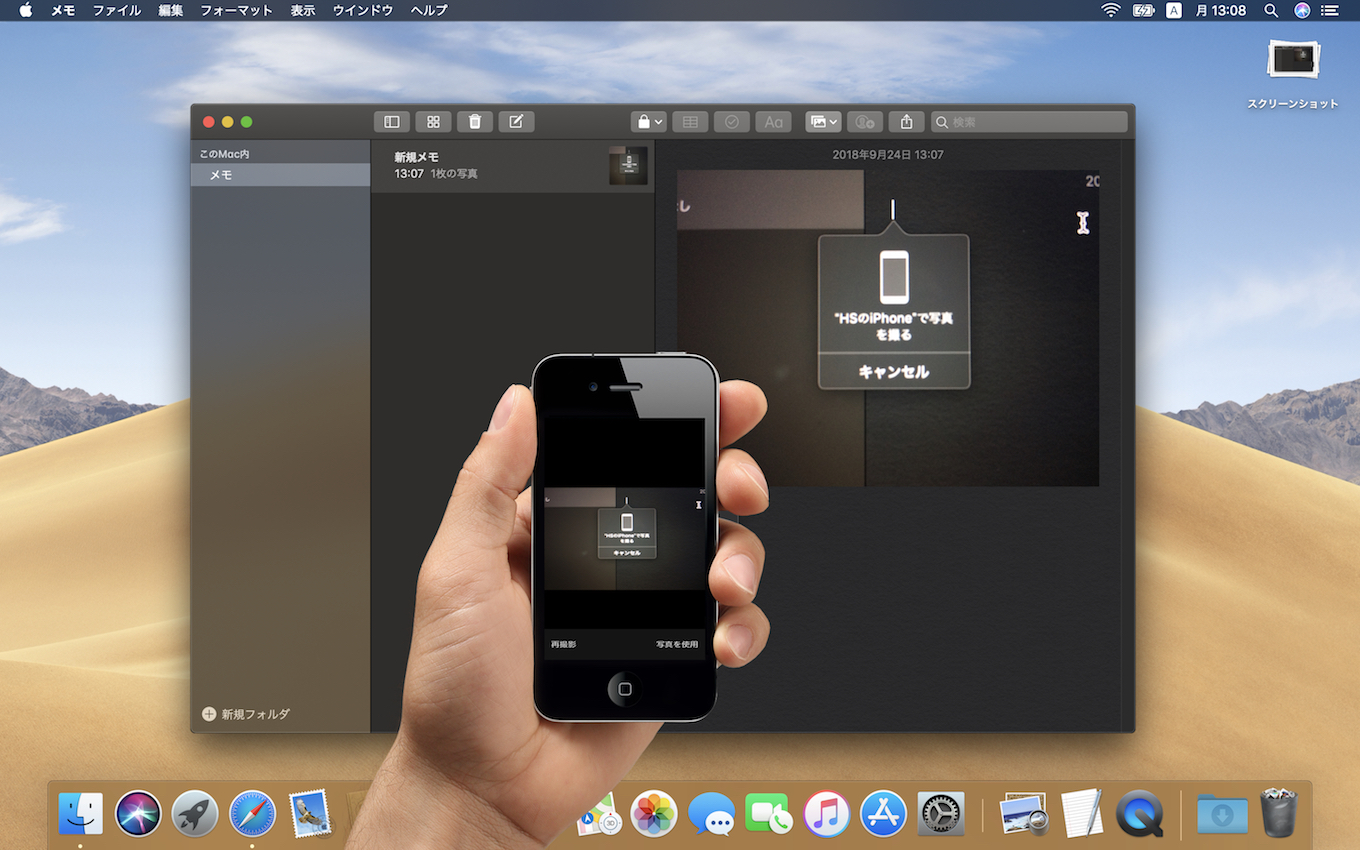Screen dimensions: 1360x850
Task: Select the メモ folder in sidebar
Action: tap(280, 175)
